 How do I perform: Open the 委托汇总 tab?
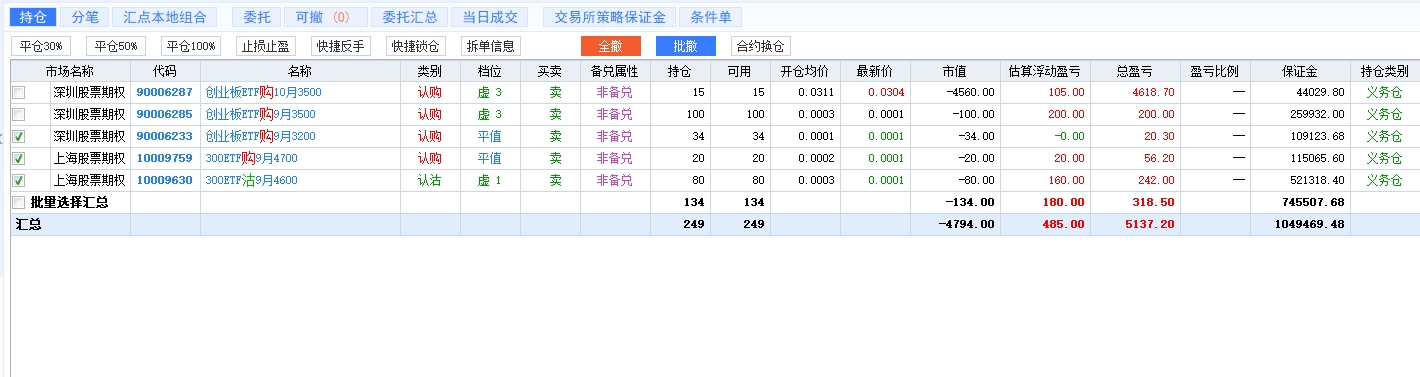click(x=409, y=17)
